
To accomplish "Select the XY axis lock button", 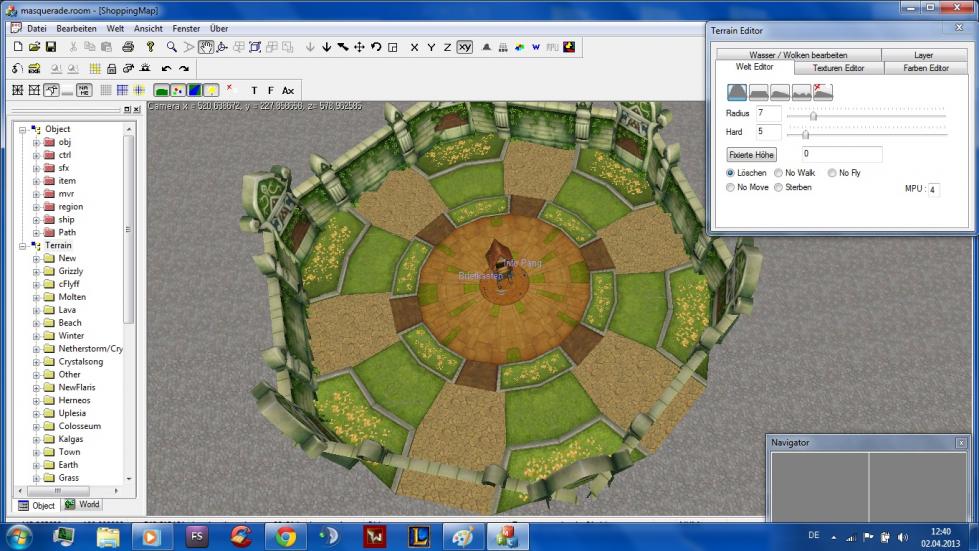I will 465,47.
